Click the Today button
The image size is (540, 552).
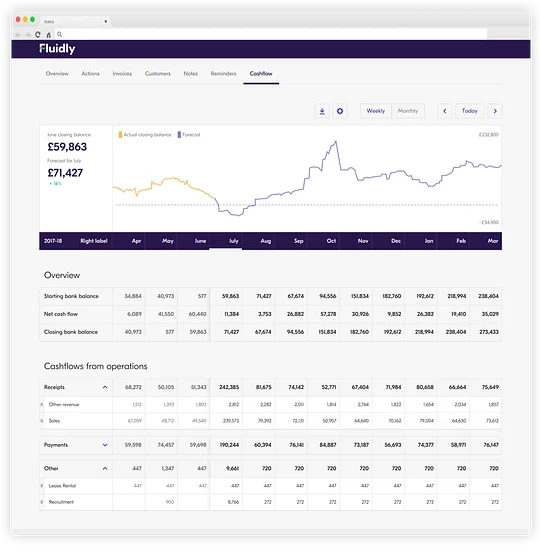(470, 111)
